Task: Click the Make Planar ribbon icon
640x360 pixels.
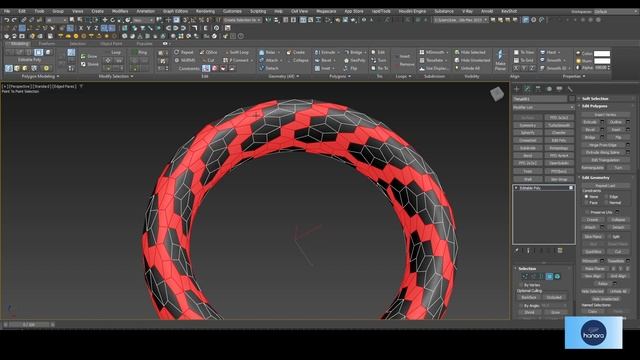Action: [x=500, y=54]
